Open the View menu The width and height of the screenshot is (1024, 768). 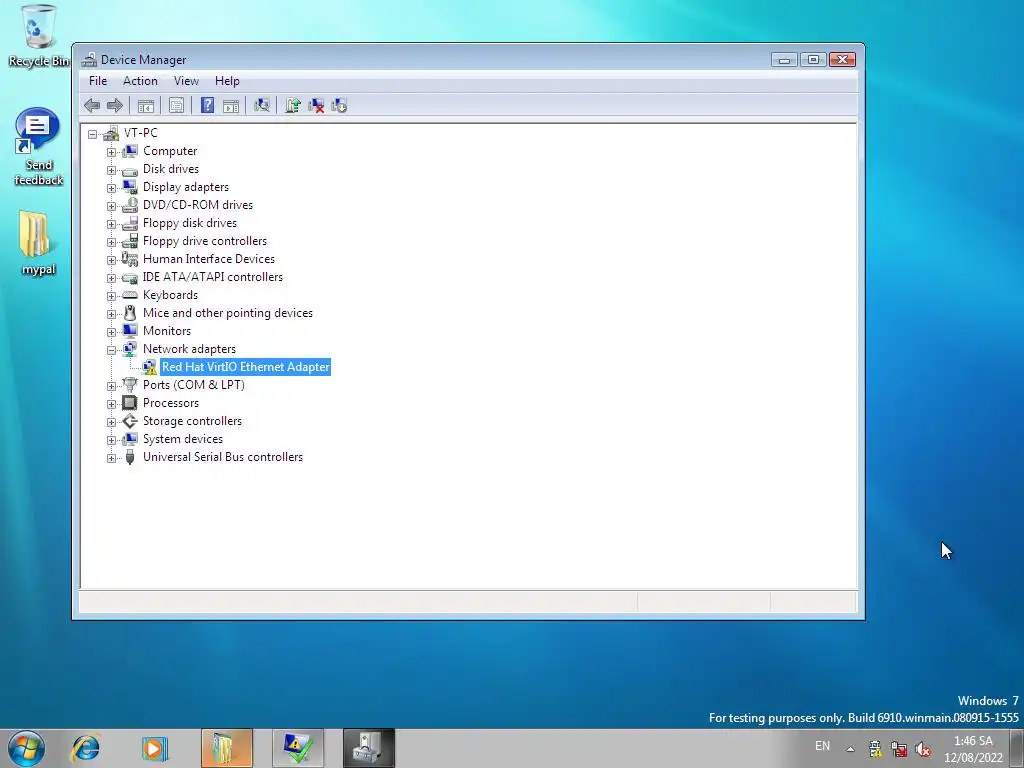pos(186,81)
